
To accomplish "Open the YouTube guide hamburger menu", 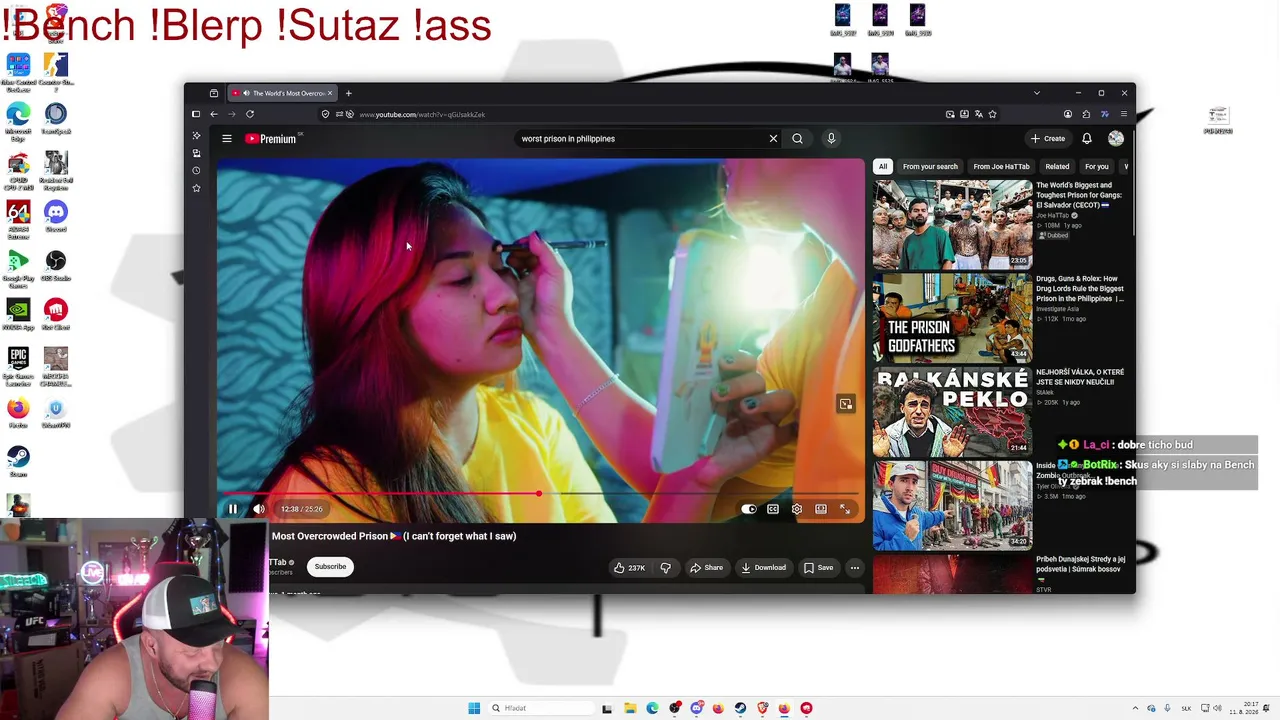I will (x=227, y=139).
